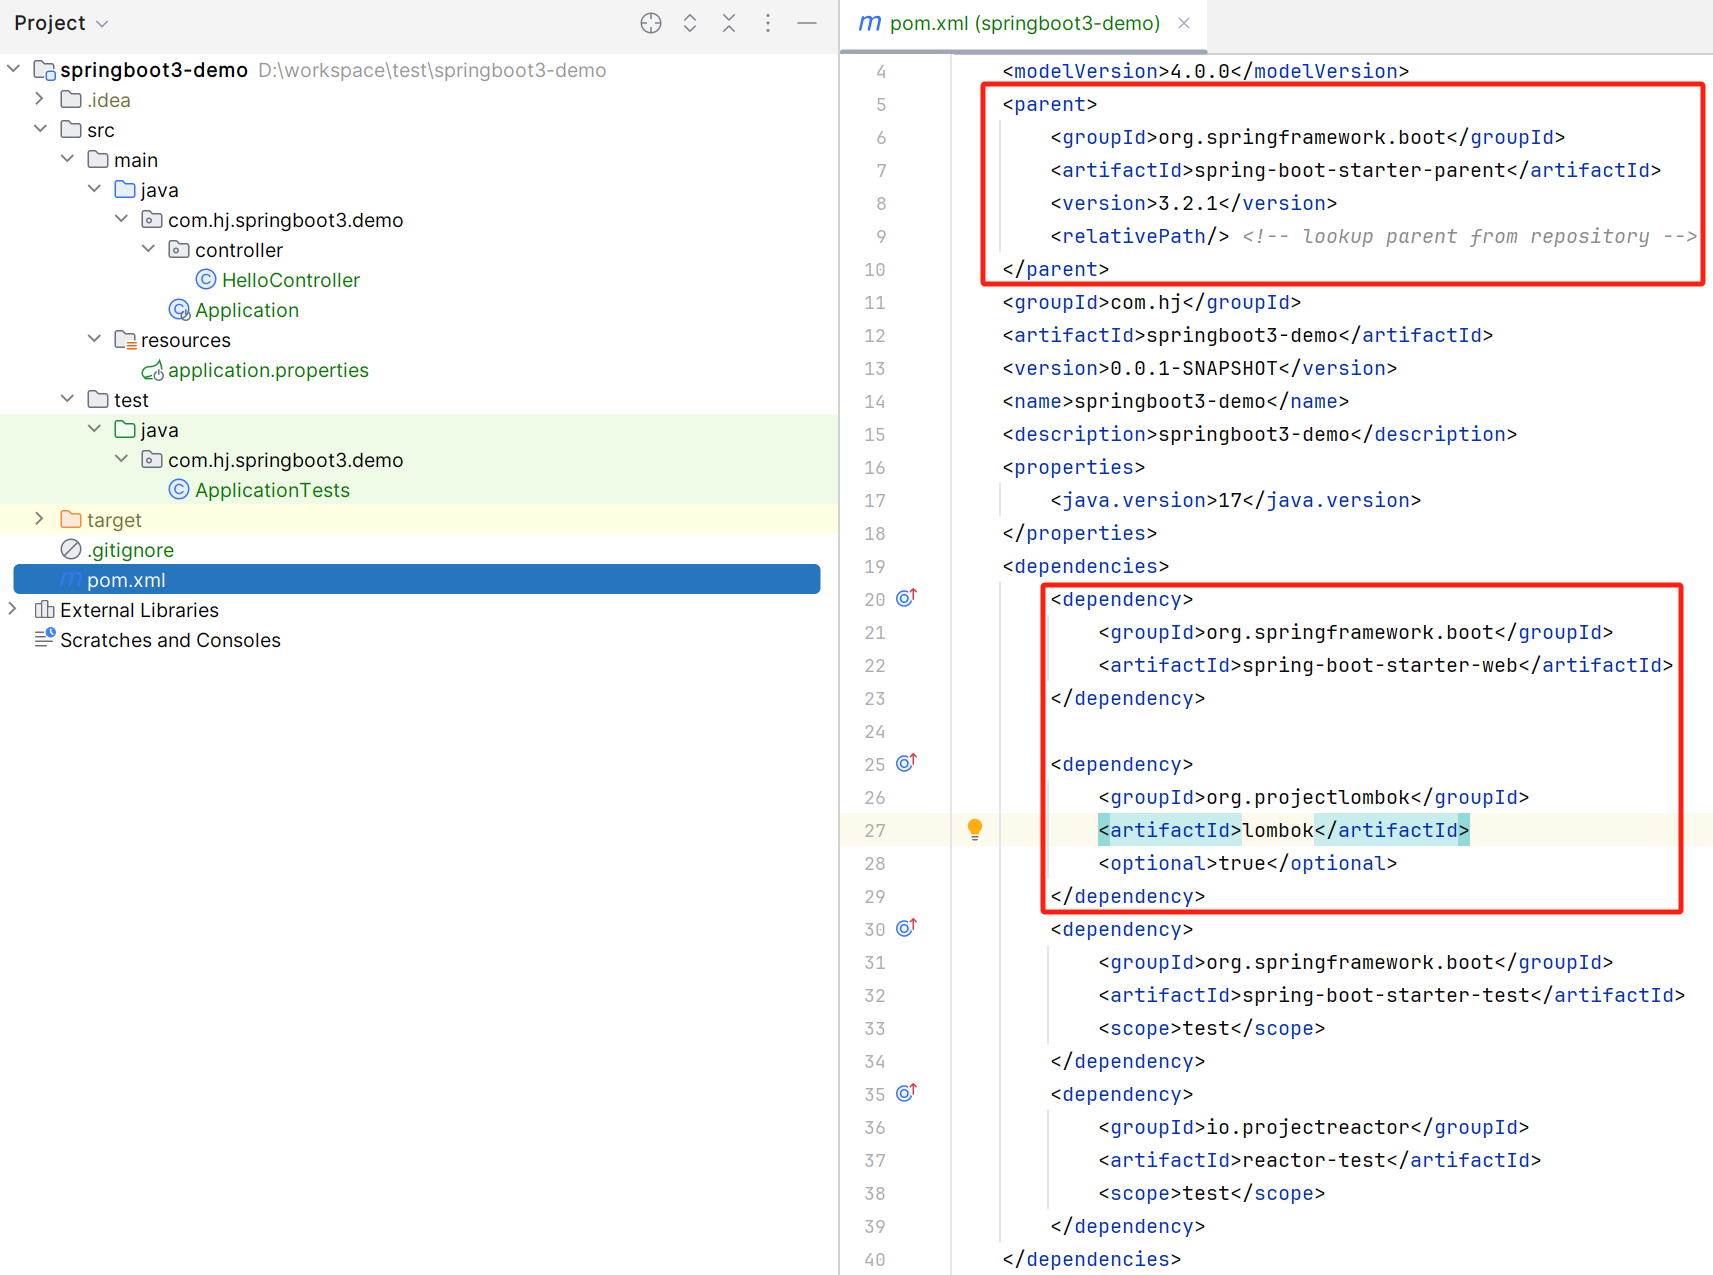Collapse the src folder
1713x1275 pixels.
[40, 129]
